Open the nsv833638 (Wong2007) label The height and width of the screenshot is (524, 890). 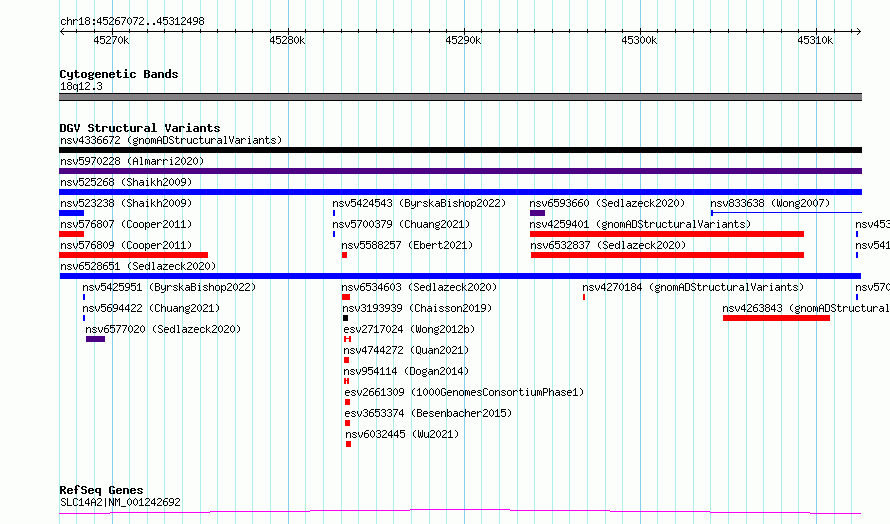pos(770,203)
